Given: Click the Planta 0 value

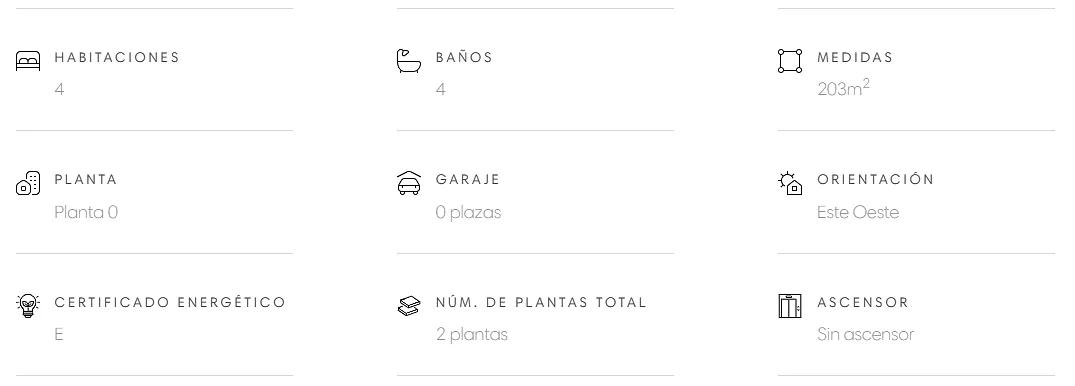Looking at the screenshot, I should (86, 213).
